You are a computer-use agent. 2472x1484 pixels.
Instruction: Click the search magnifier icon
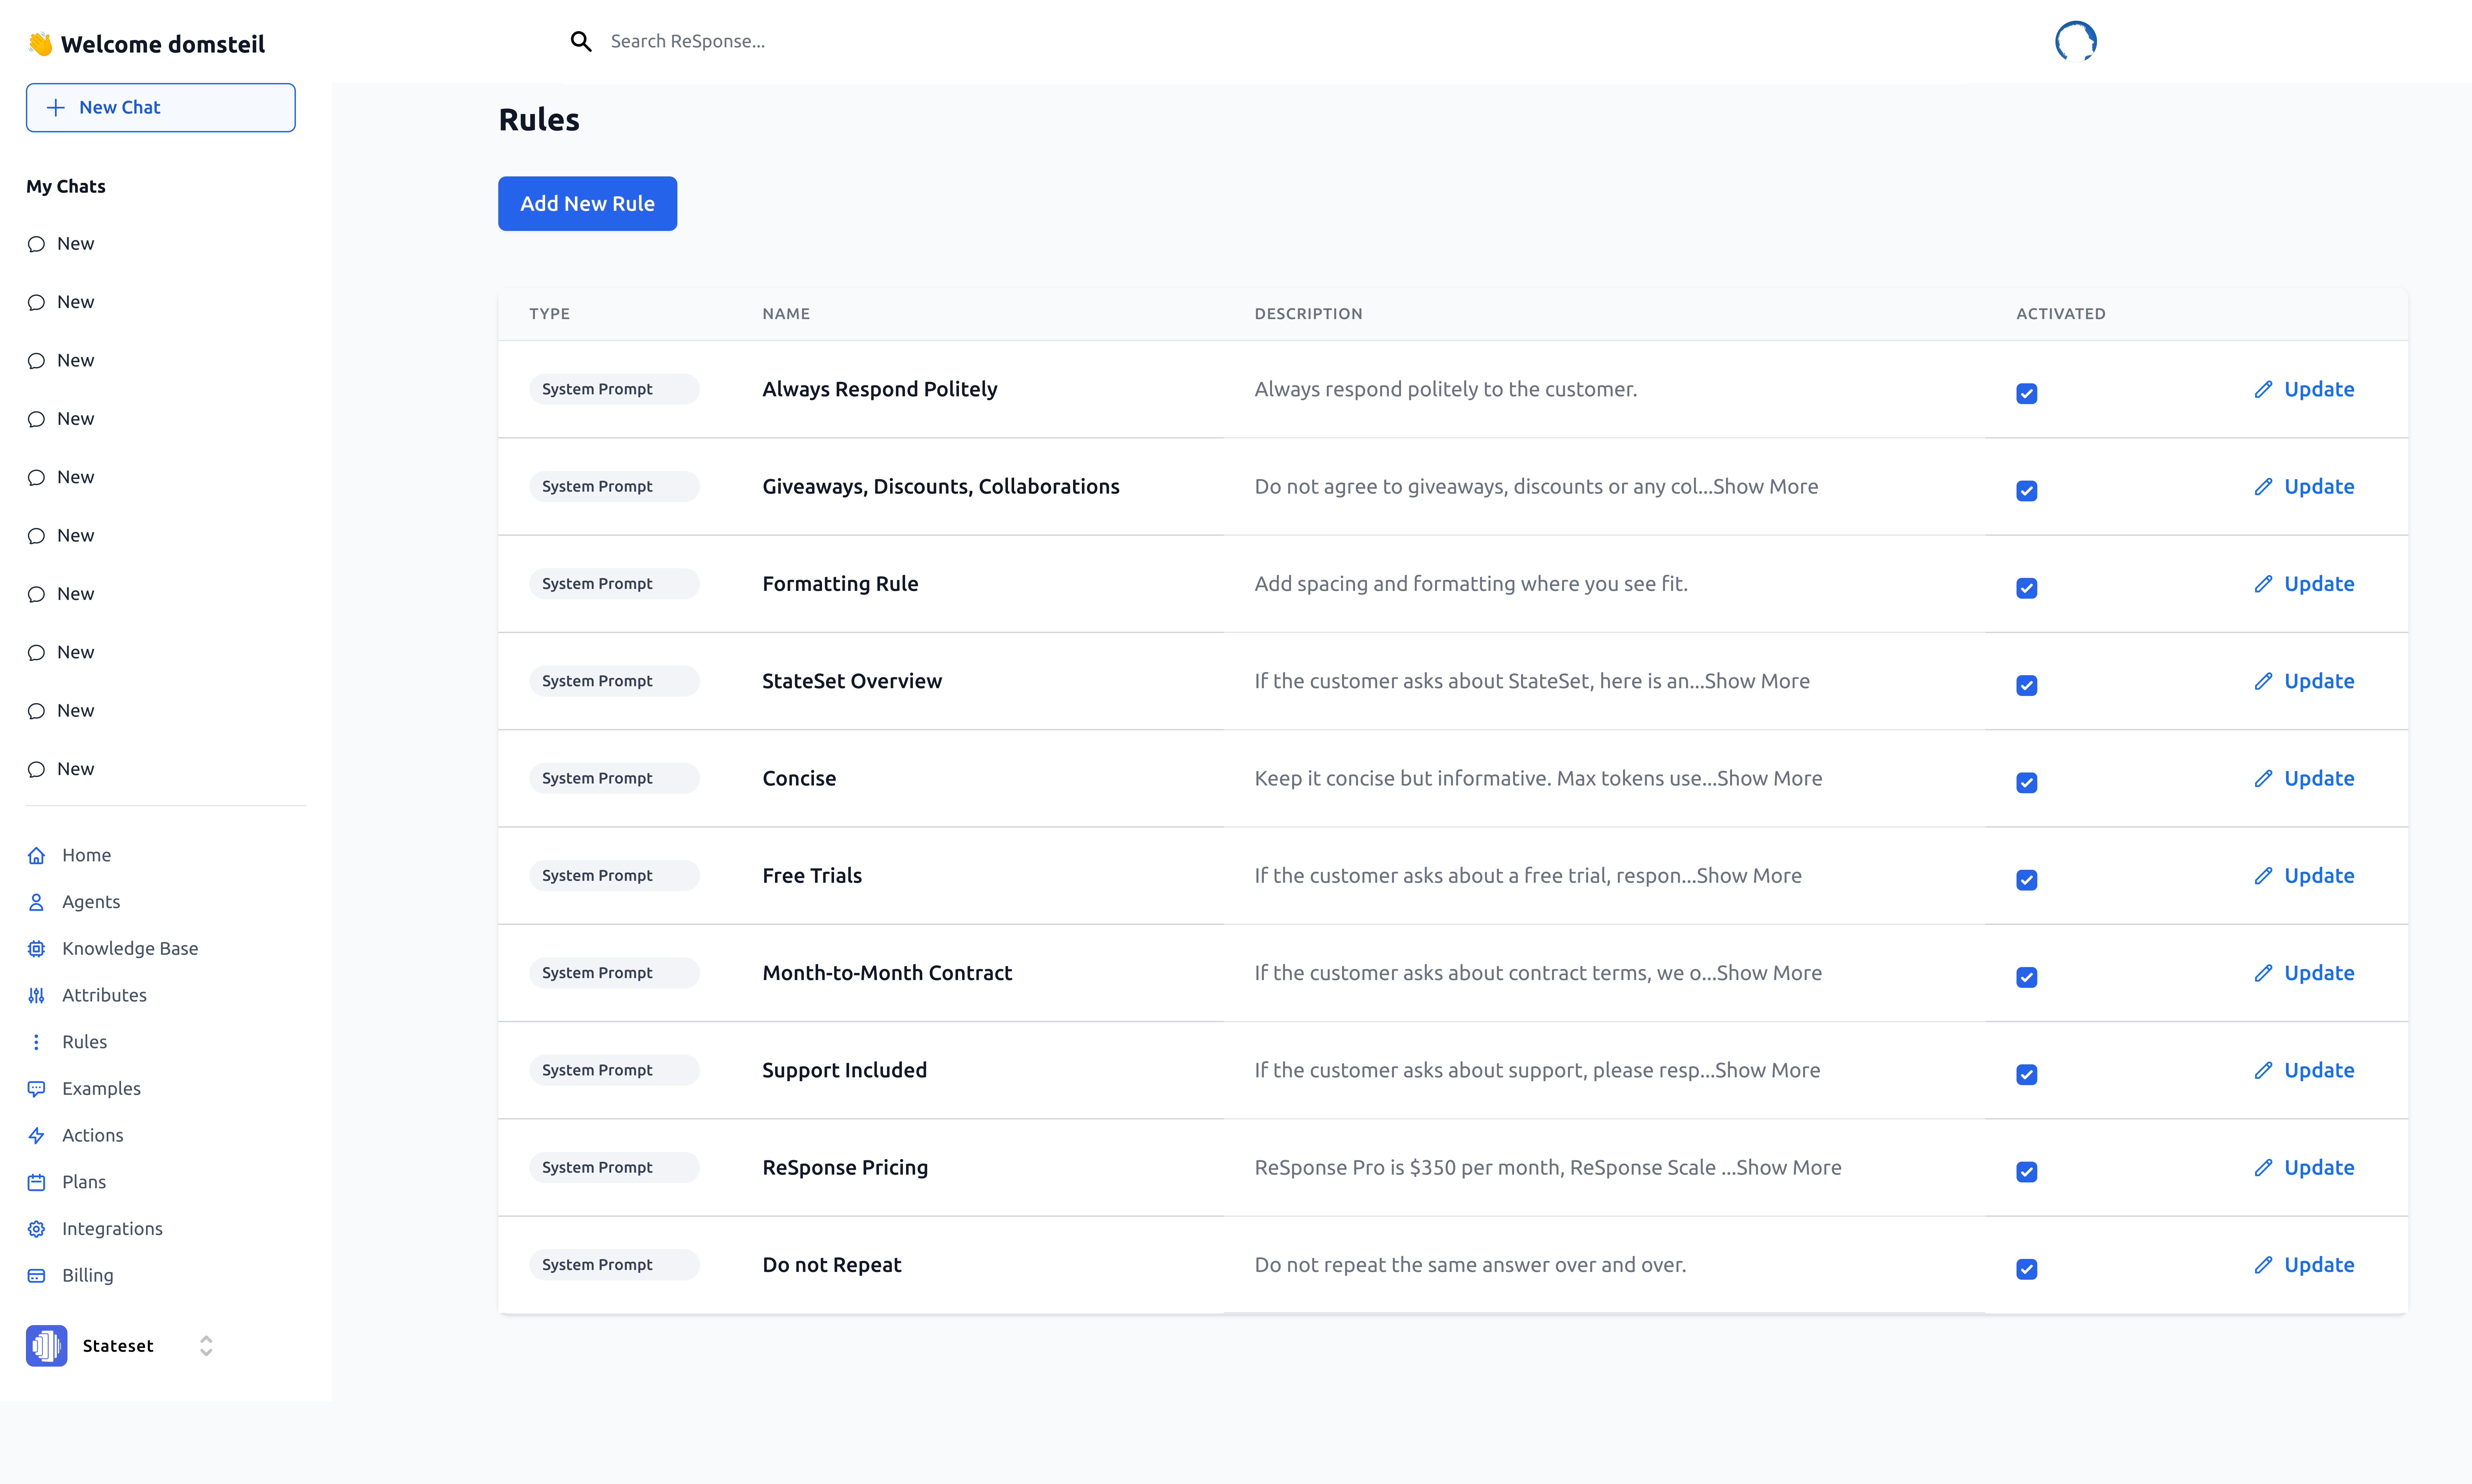[581, 41]
